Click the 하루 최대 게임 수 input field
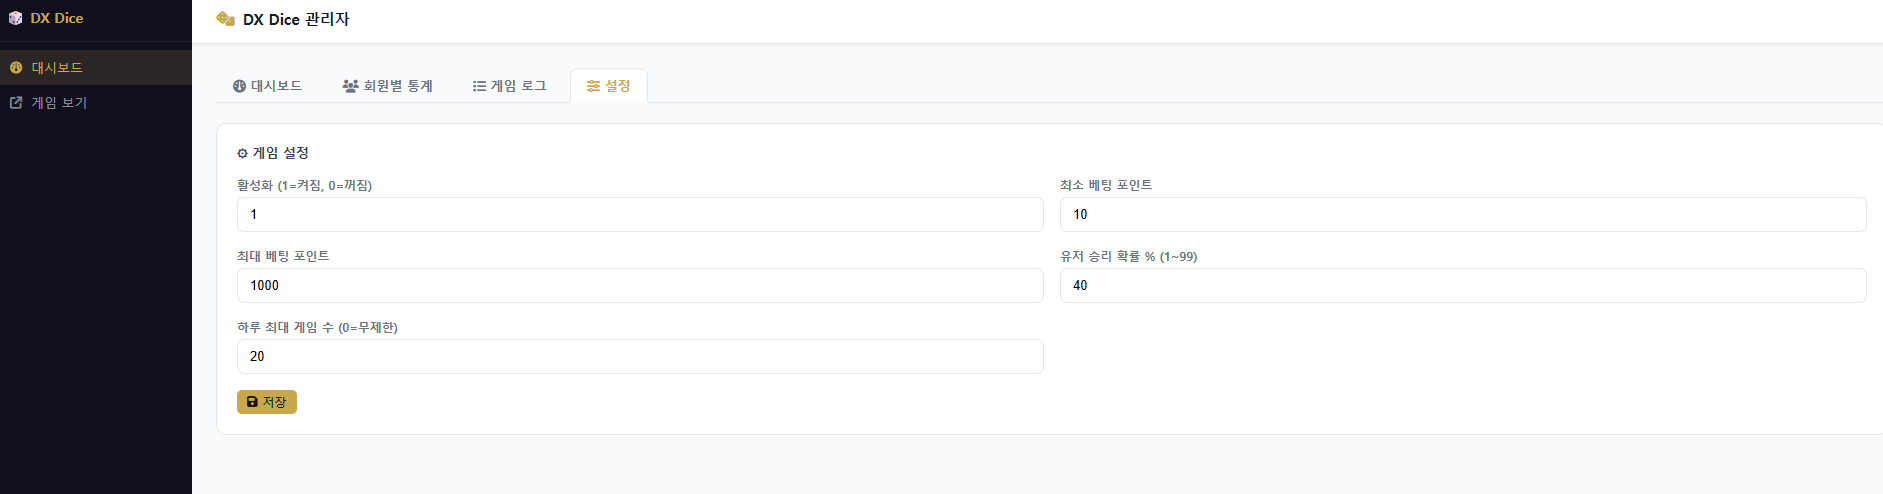 [x=640, y=356]
